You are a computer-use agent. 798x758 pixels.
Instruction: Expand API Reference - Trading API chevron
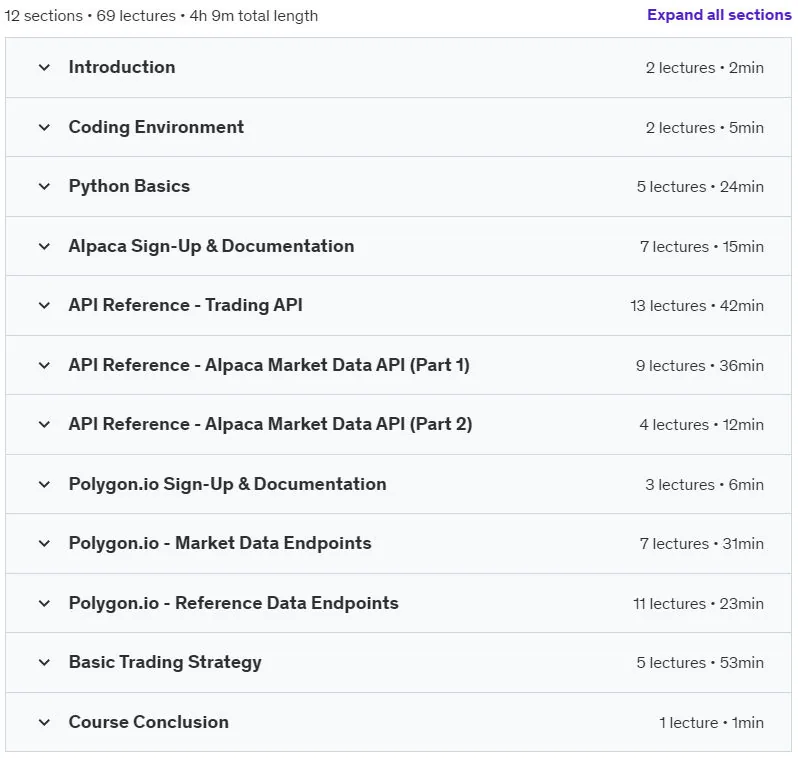44,305
